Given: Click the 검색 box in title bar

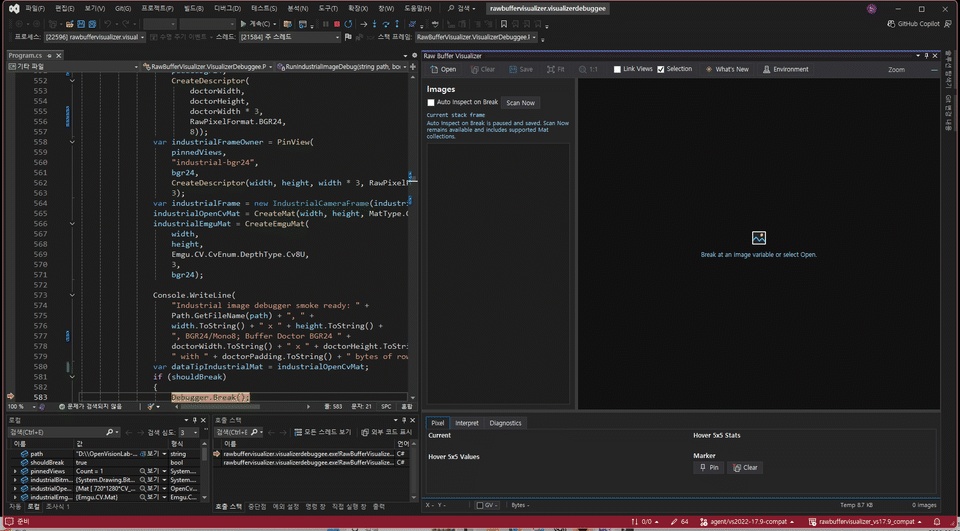Looking at the screenshot, I should pyautogui.click(x=462, y=9).
